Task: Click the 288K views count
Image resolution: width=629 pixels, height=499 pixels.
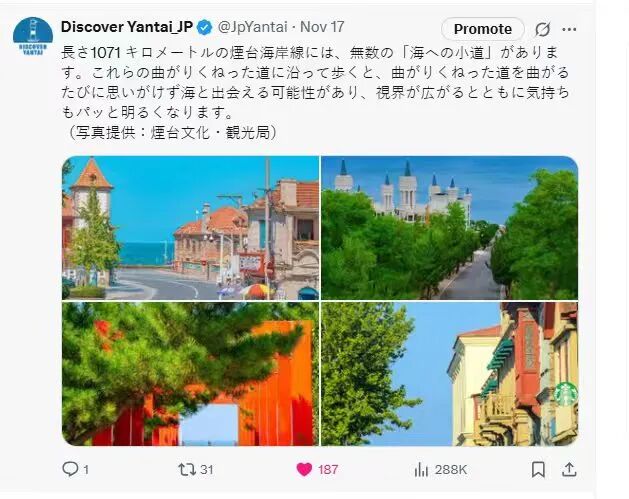Action: [x=450, y=470]
